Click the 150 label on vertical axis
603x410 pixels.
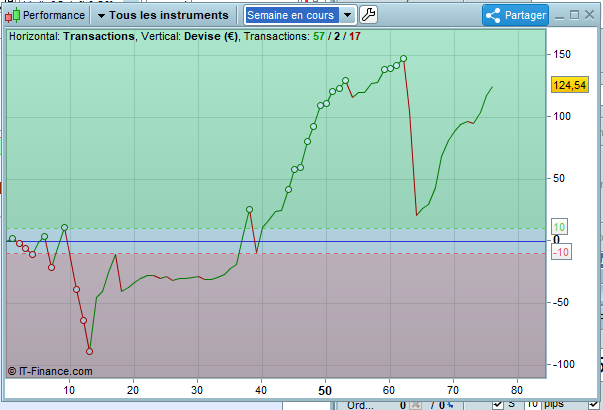click(562, 54)
